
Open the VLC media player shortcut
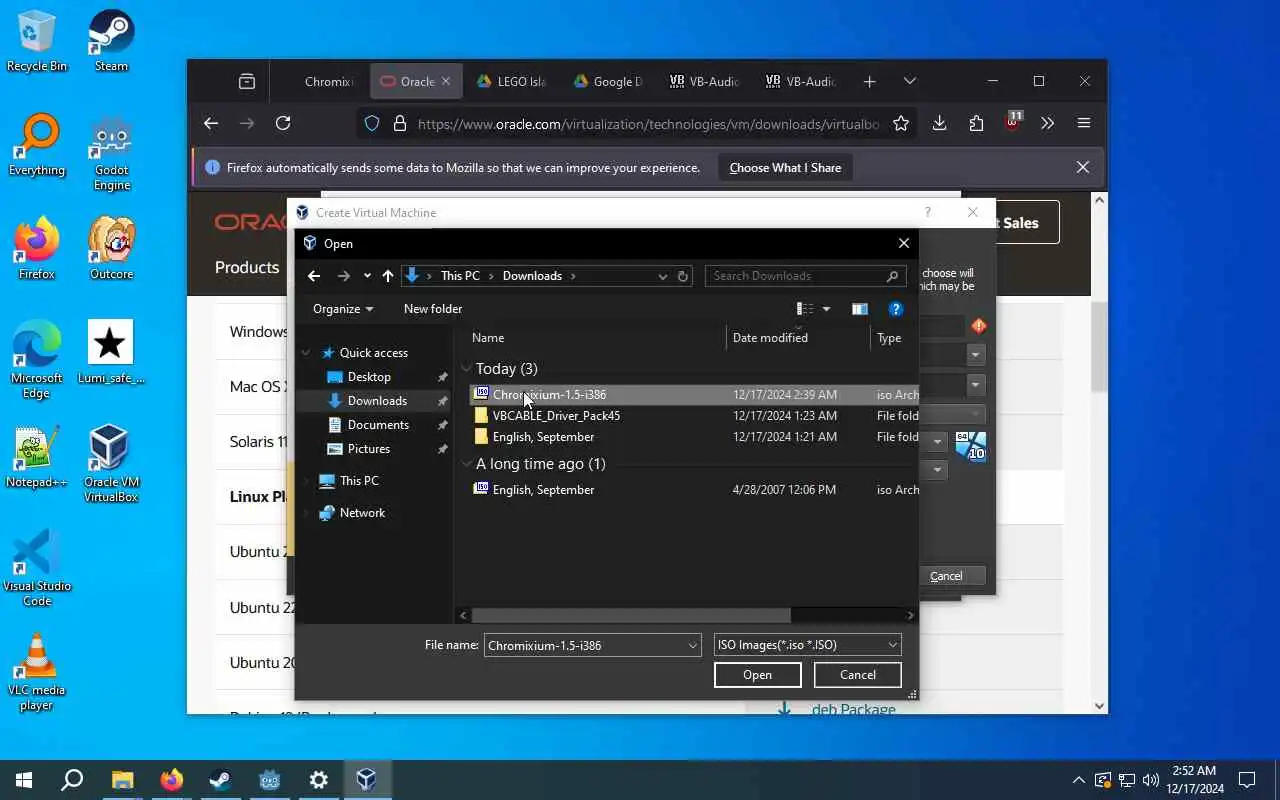pyautogui.click(x=37, y=672)
